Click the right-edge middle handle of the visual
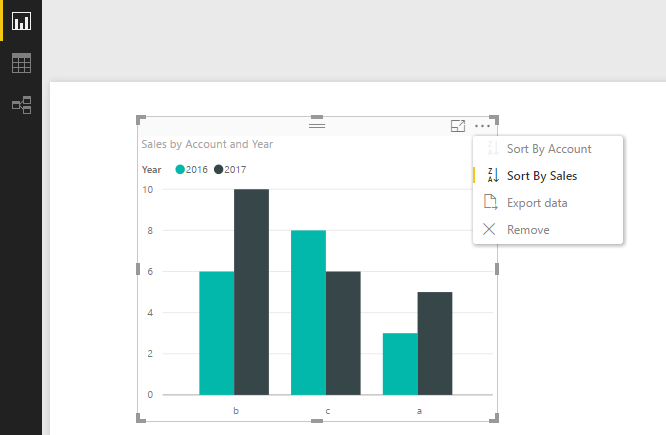This screenshot has width=666, height=435. pyautogui.click(x=497, y=269)
